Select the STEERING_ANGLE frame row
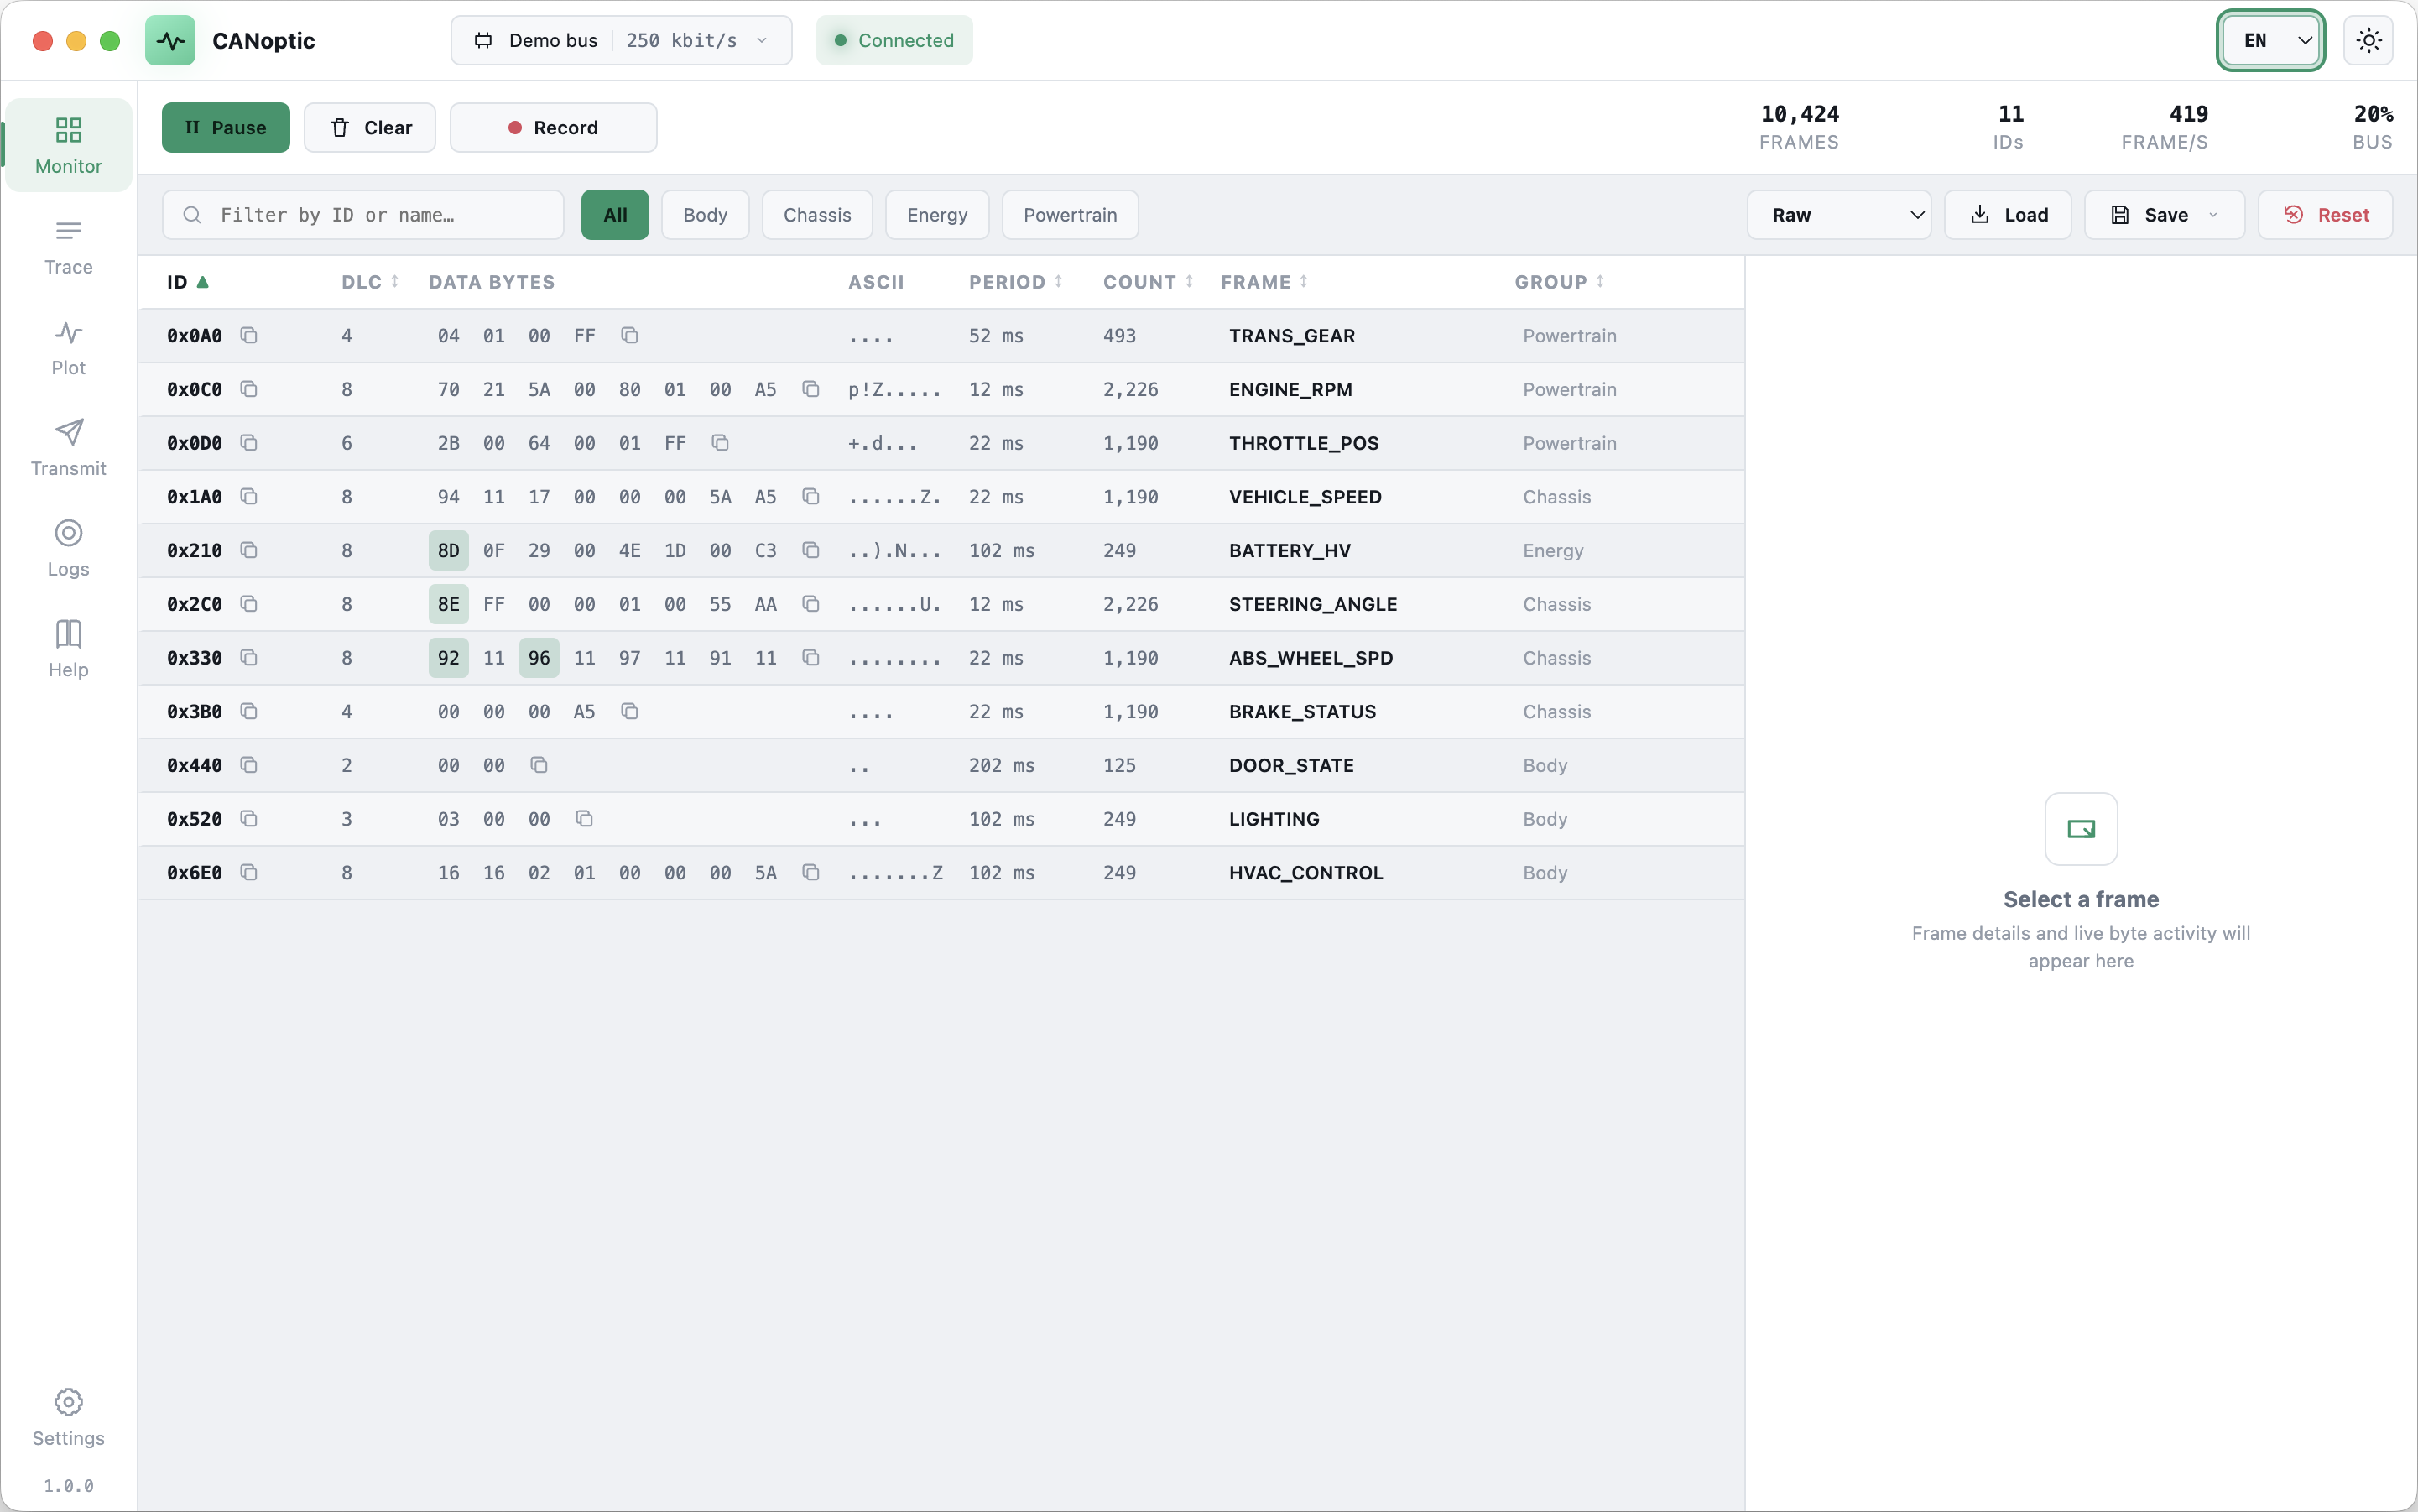2418x1512 pixels. pos(942,604)
